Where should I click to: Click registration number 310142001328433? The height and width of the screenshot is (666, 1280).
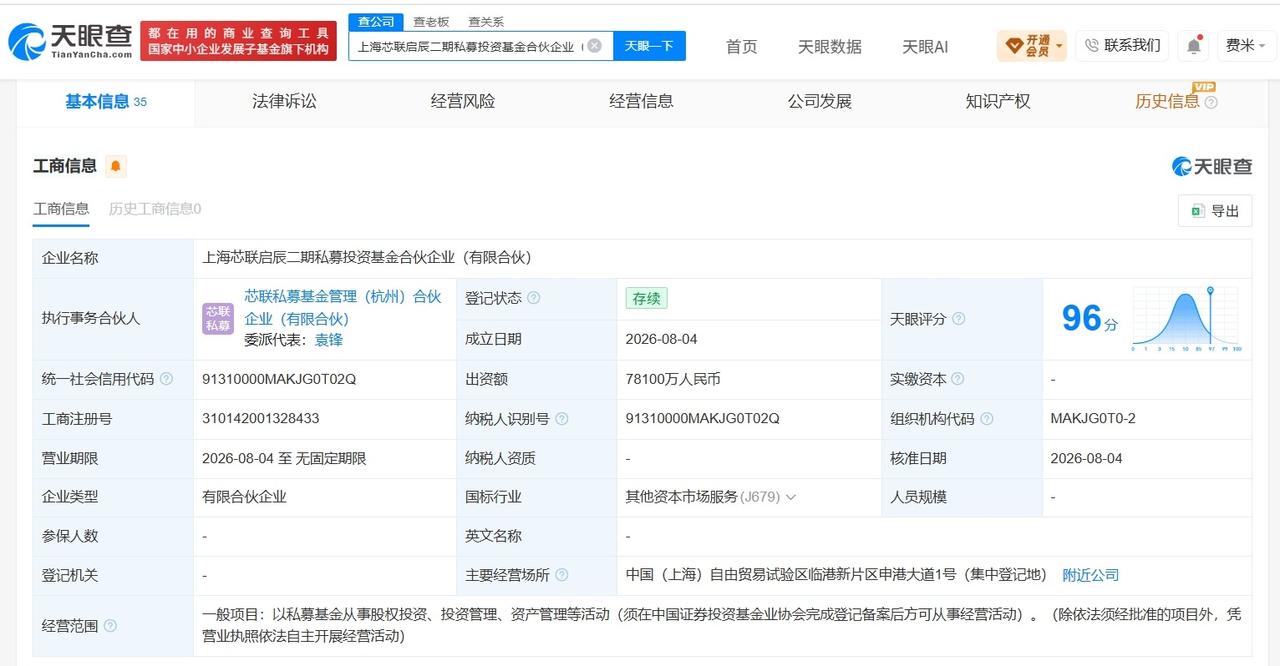click(x=261, y=418)
